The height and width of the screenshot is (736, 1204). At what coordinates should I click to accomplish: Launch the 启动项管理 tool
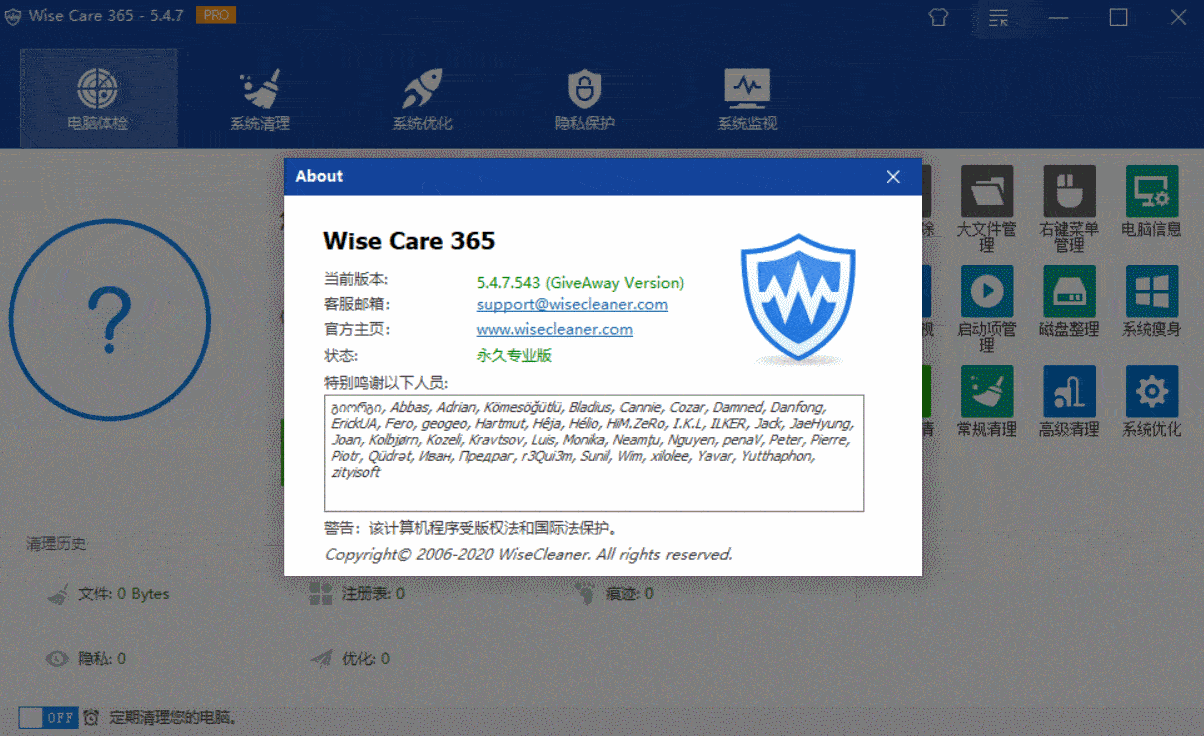click(x=986, y=292)
